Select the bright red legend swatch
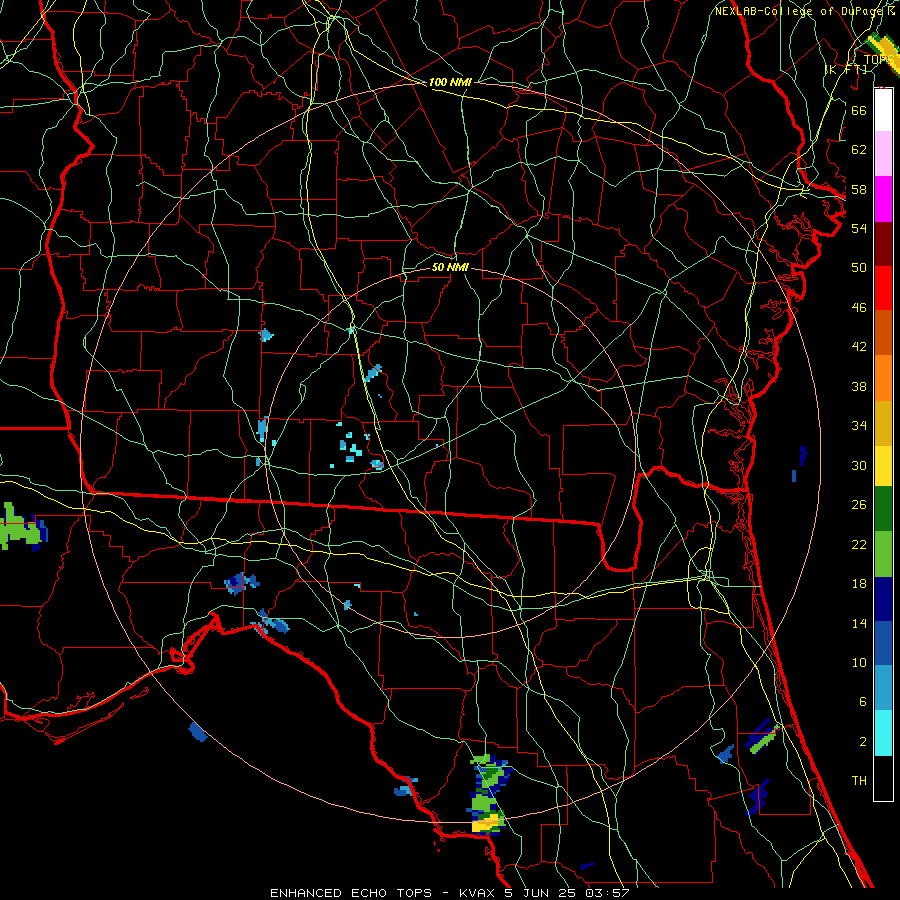 883,288
